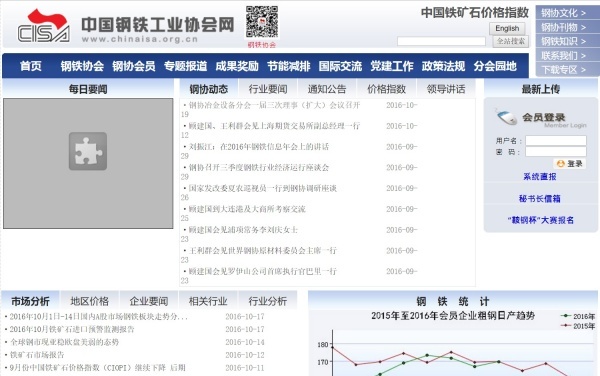The width and height of the screenshot is (600, 376).
Task: Open article 顾建国会见浦项常务李刘庆女士
Action: pyautogui.click(x=243, y=230)
